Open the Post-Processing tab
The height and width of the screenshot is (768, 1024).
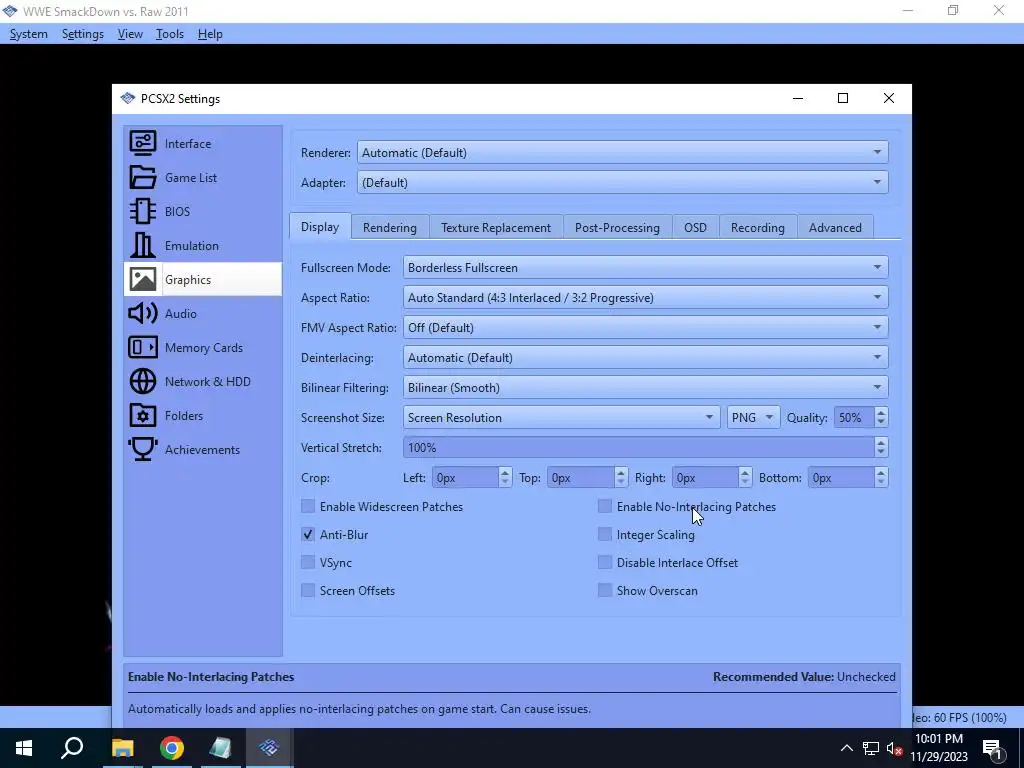point(617,227)
